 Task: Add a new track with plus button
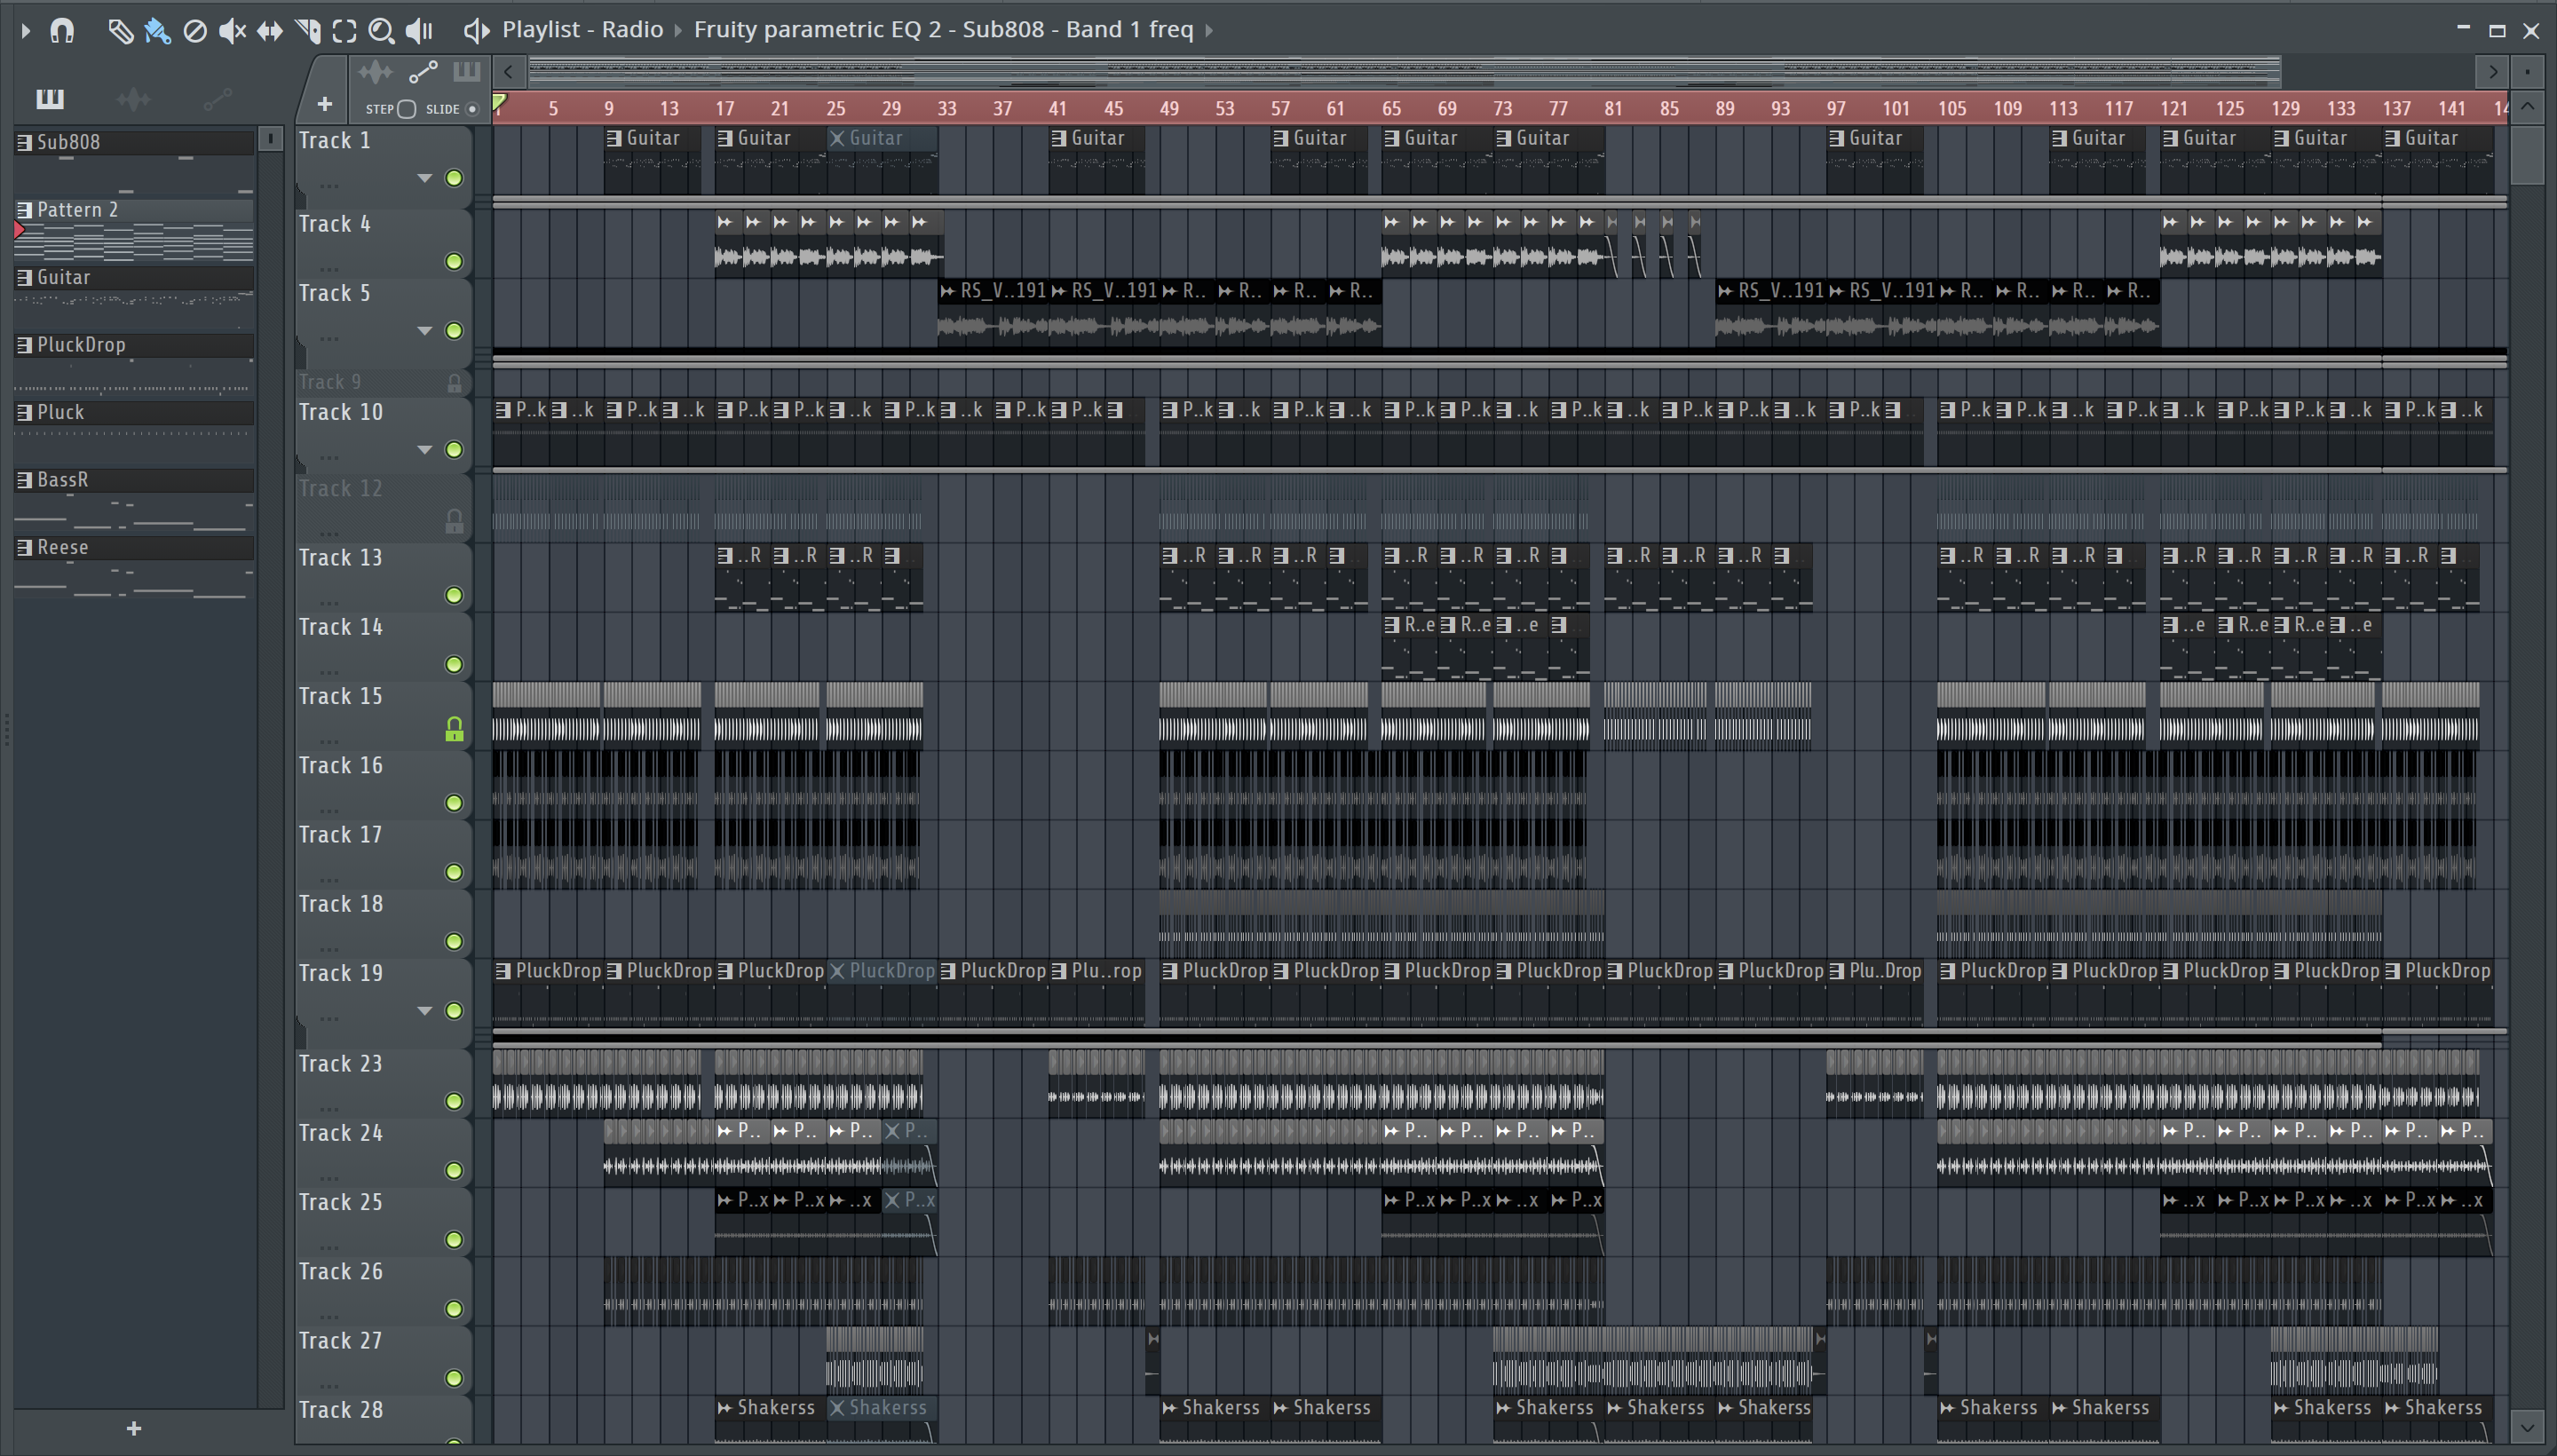tap(324, 103)
